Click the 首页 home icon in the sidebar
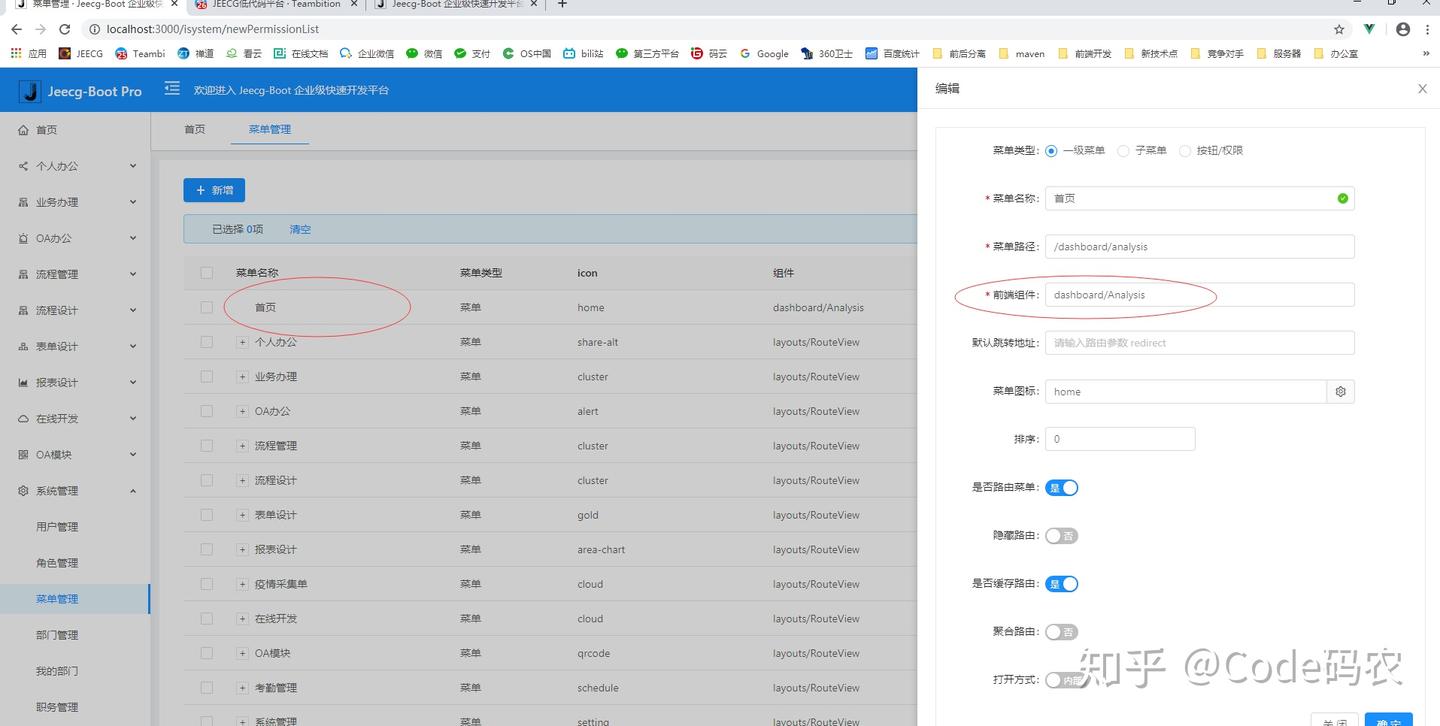Image resolution: width=1440 pixels, height=726 pixels. point(23,130)
